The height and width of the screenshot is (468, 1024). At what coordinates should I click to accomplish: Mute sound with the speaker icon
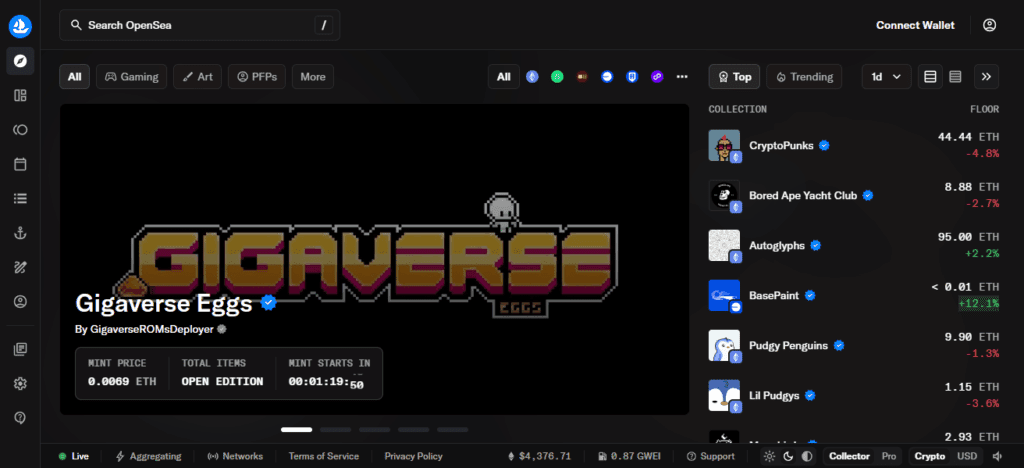(x=997, y=456)
